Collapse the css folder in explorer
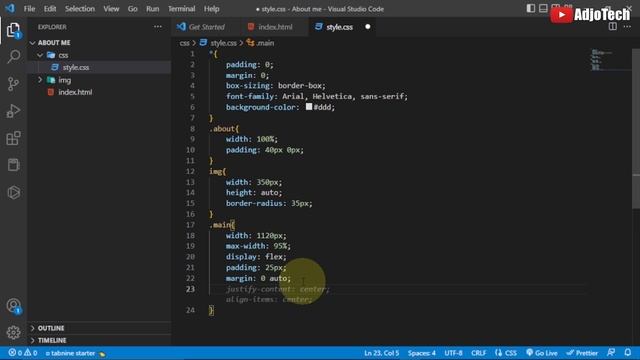The height and width of the screenshot is (360, 640). coord(40,55)
